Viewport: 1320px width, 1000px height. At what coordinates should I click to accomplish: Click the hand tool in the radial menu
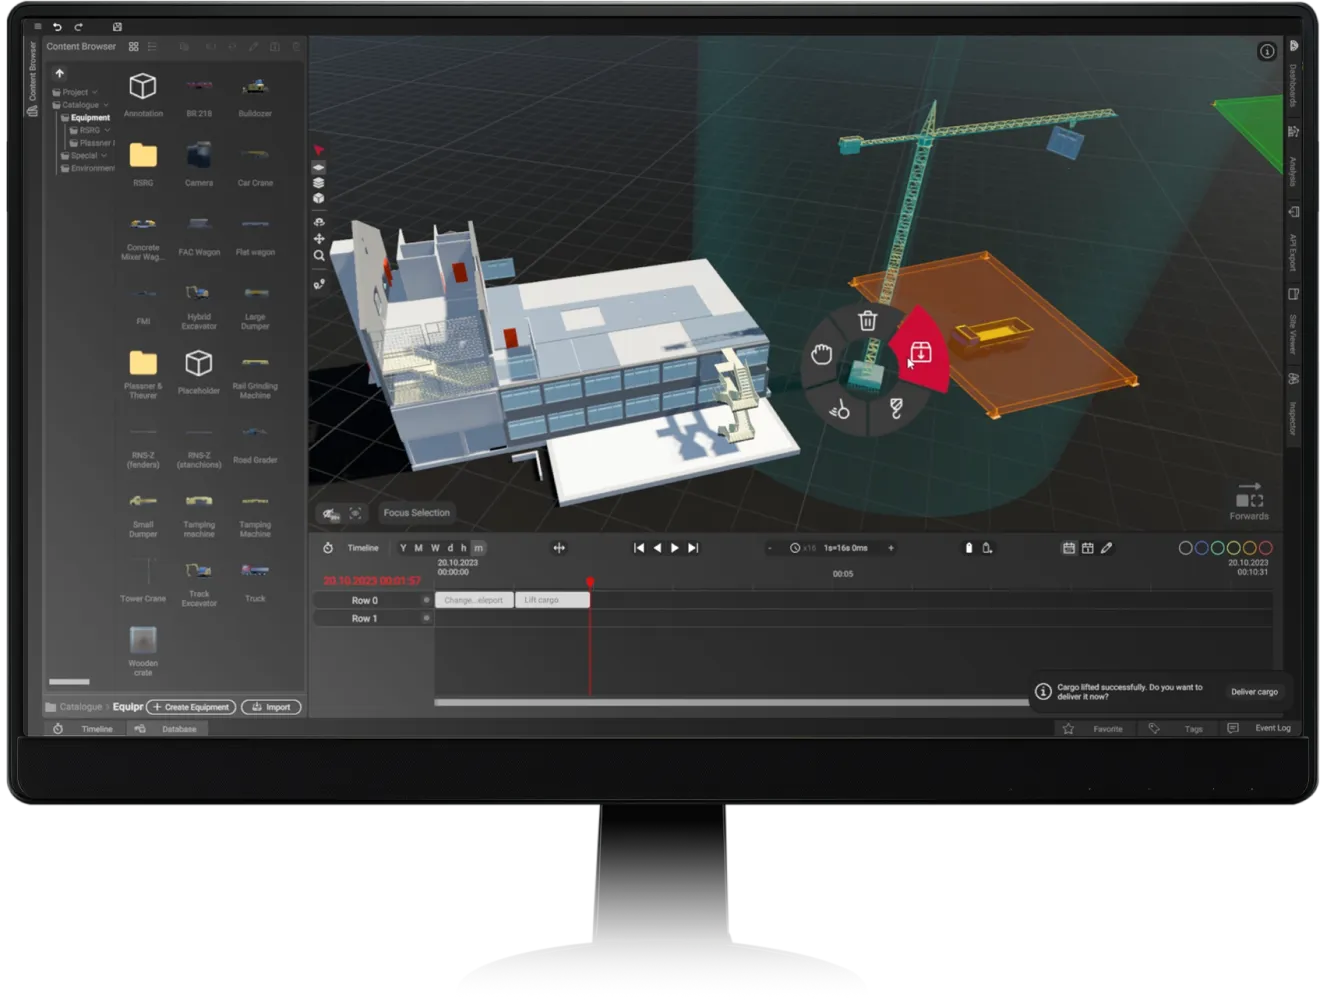820,353
